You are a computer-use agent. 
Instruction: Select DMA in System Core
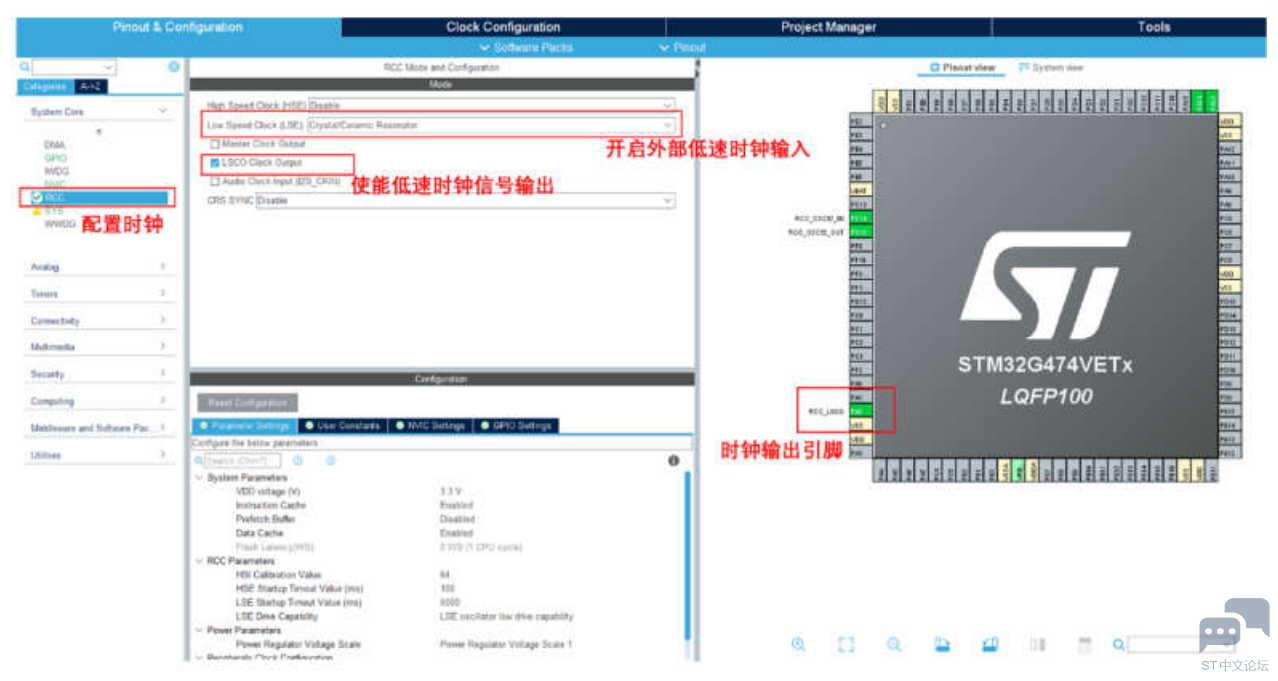pyautogui.click(x=54, y=145)
